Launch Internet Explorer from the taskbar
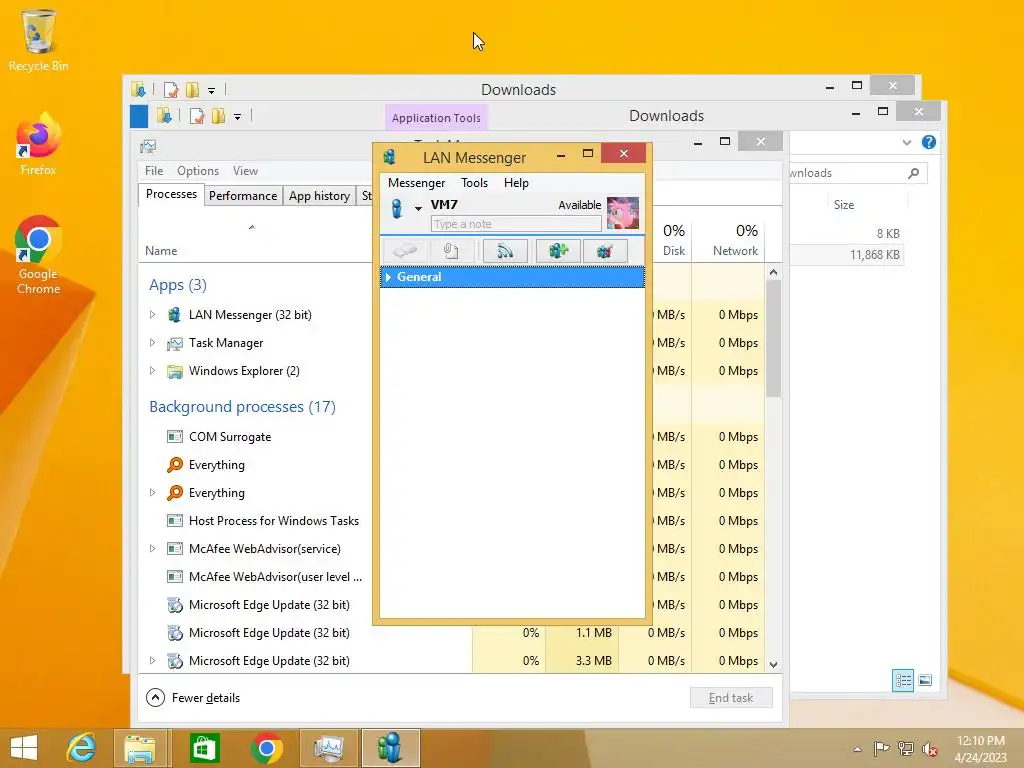This screenshot has height=768, width=1024. [81, 748]
